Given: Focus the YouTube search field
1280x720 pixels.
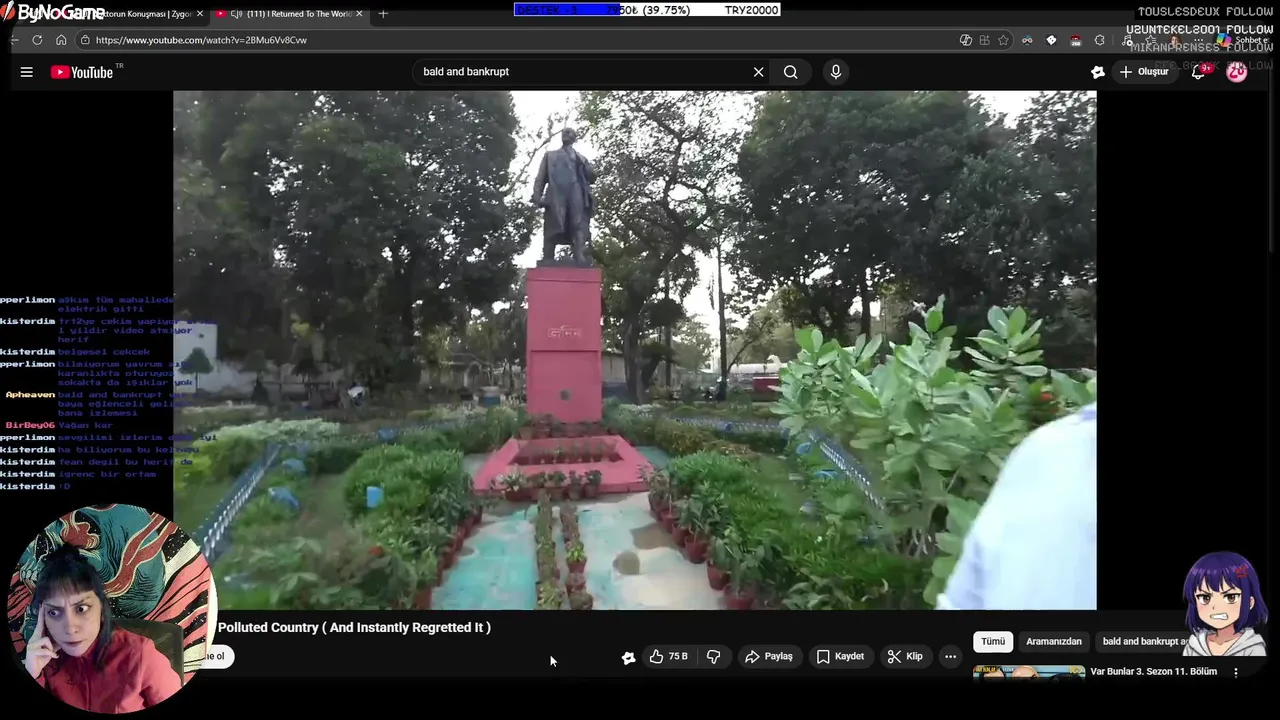Looking at the screenshot, I should 585,72.
